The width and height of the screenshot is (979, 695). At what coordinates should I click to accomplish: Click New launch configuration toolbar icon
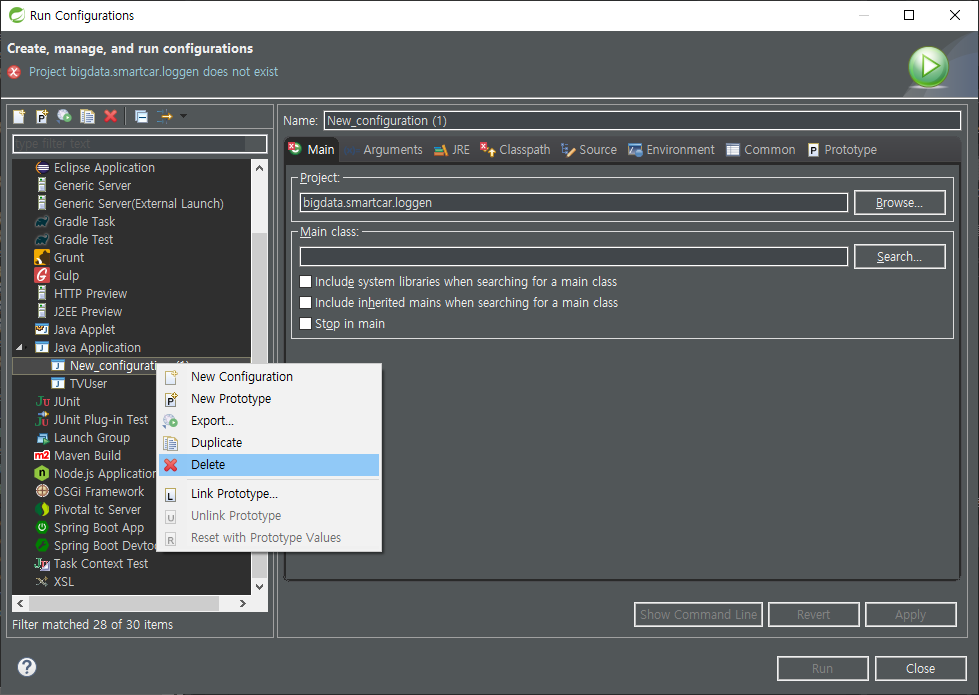(x=19, y=116)
